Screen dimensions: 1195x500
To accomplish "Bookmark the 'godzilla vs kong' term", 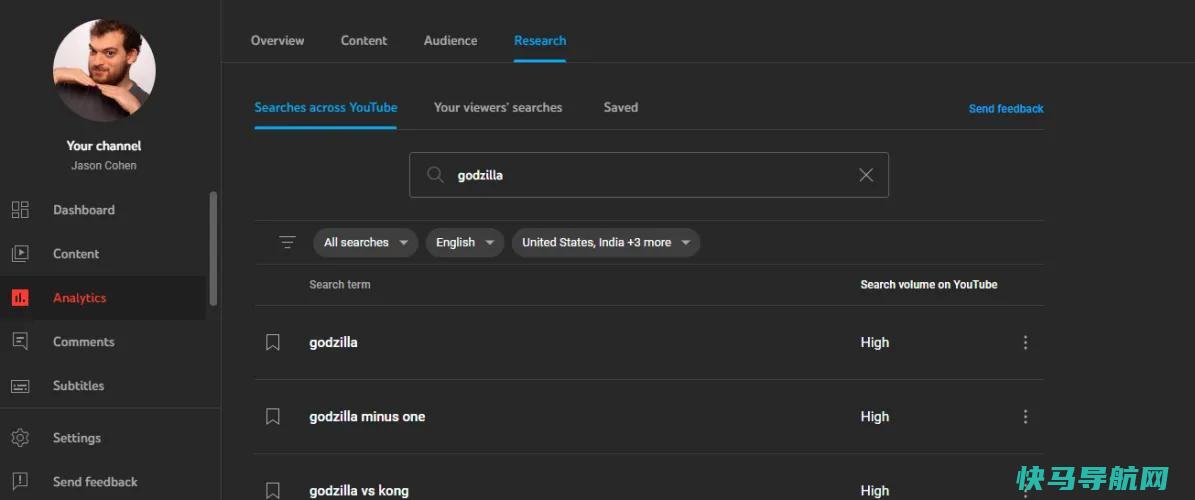I will [273, 490].
